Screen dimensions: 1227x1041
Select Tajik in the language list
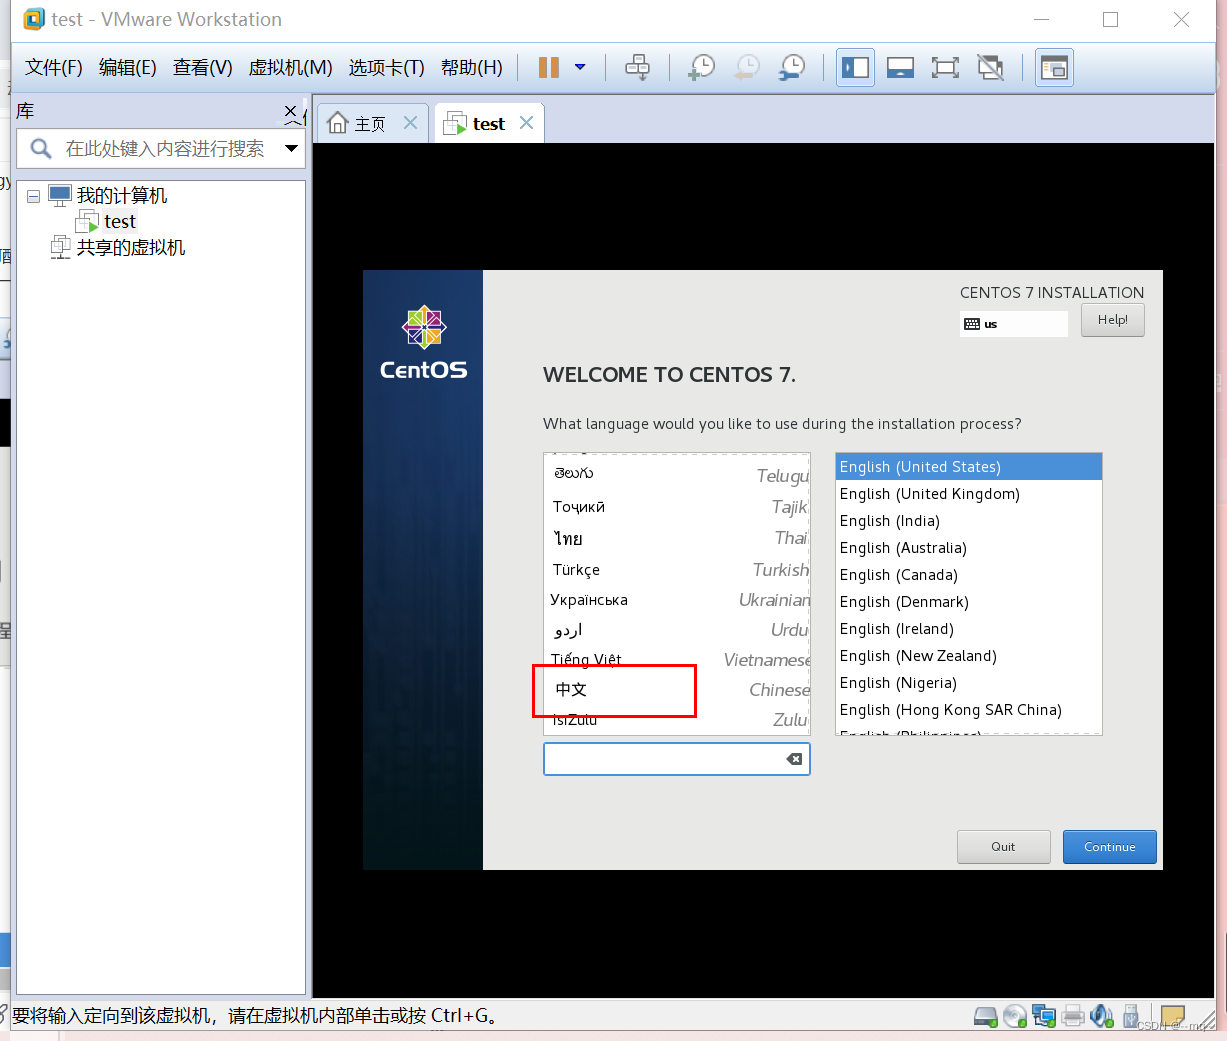point(677,507)
